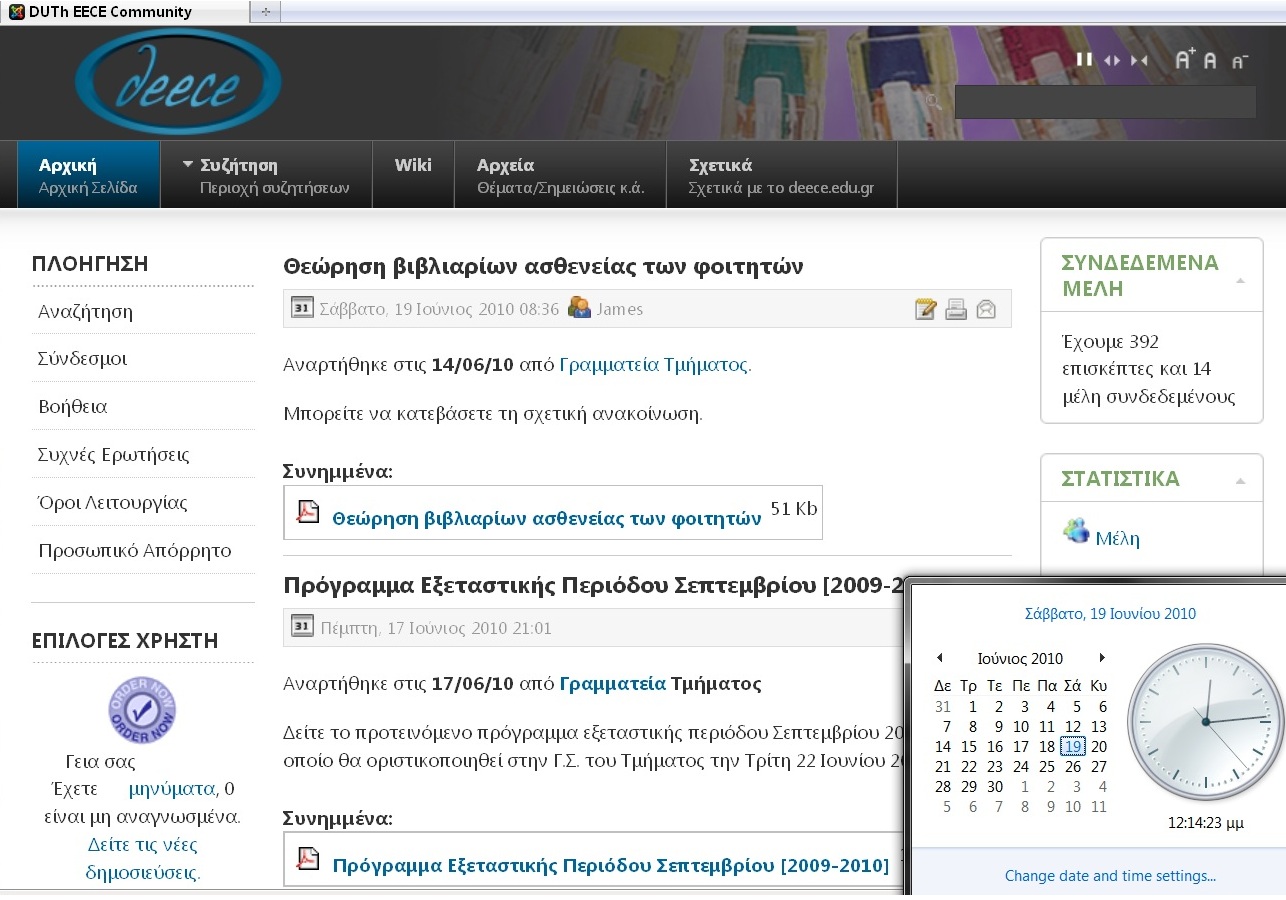Pause the header slideshow
This screenshot has height=900, width=1286.
(x=1084, y=60)
